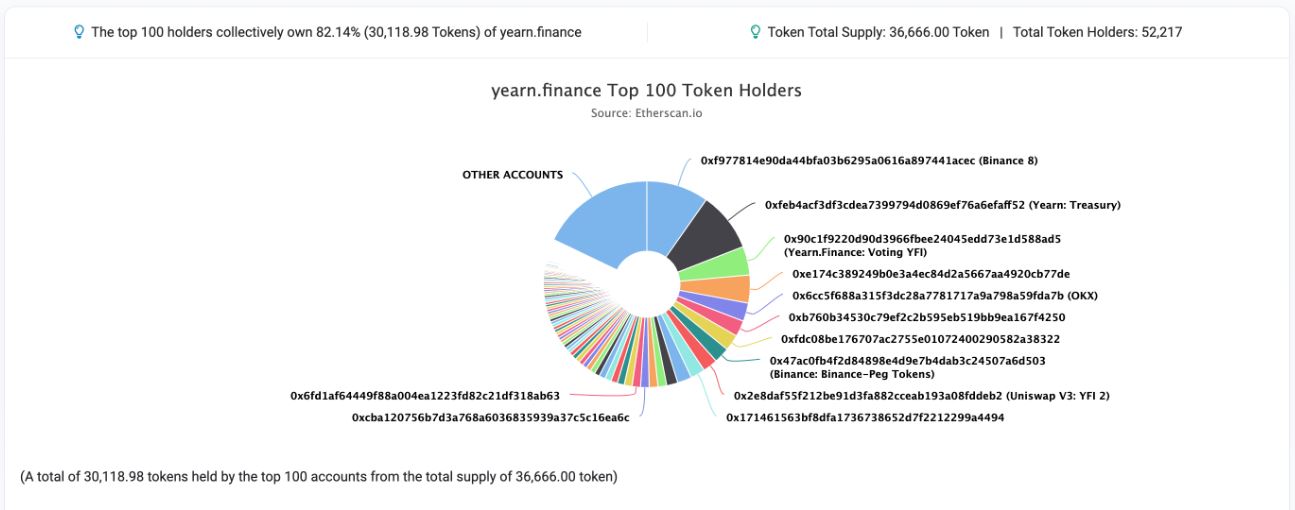Click the Binance-Peg Tokens address label
Viewport: 1295px width, 510px height.
(908, 367)
